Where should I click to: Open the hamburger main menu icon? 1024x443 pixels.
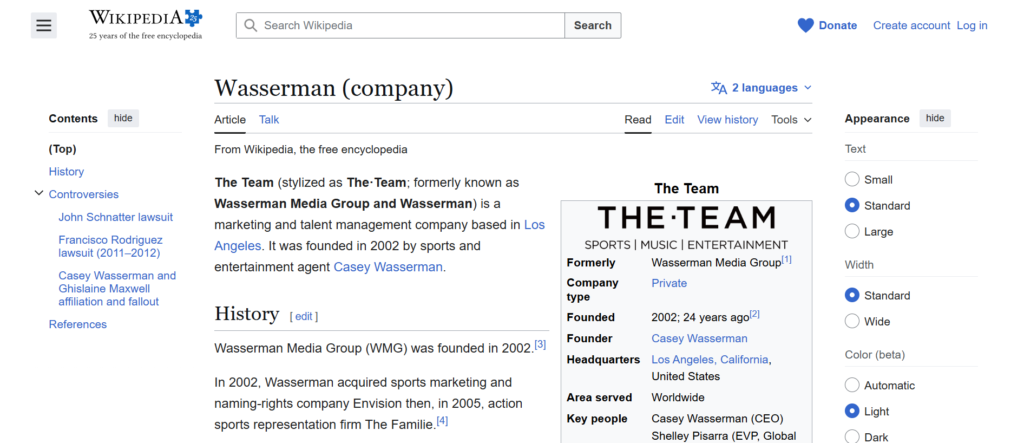click(x=43, y=26)
